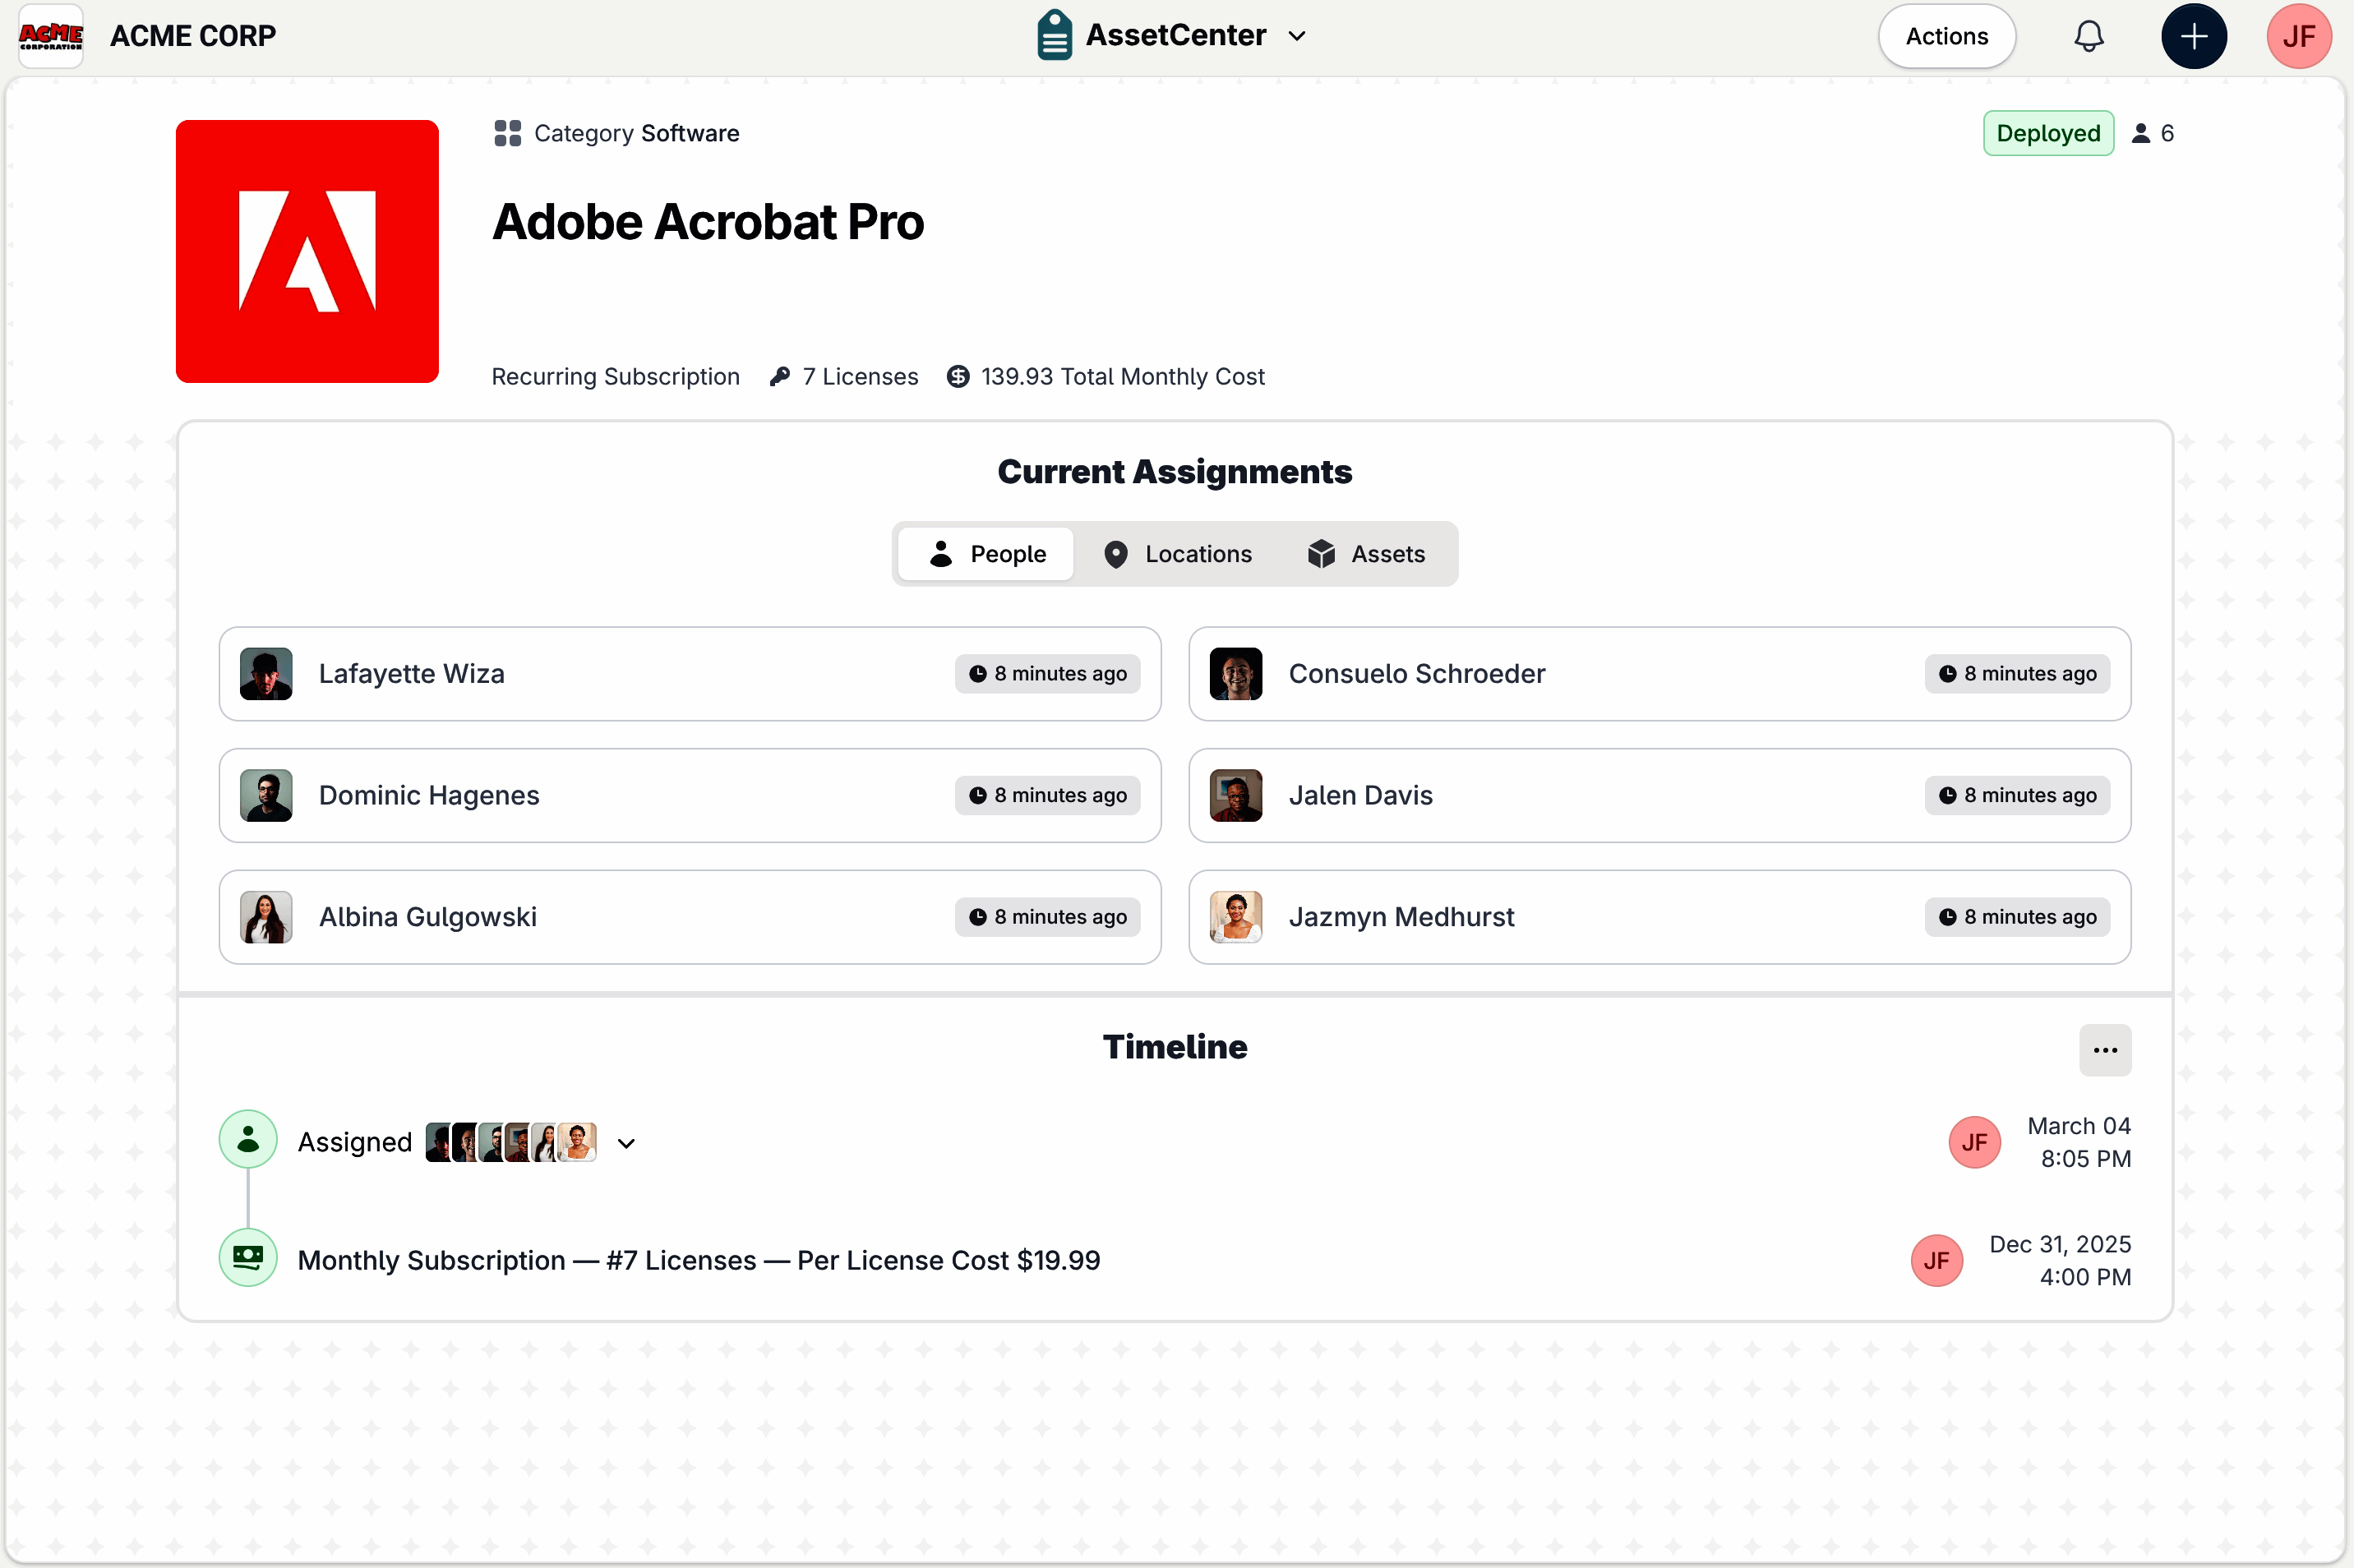
Task: Click Jalen Davis's avatar photo
Action: point(1236,795)
